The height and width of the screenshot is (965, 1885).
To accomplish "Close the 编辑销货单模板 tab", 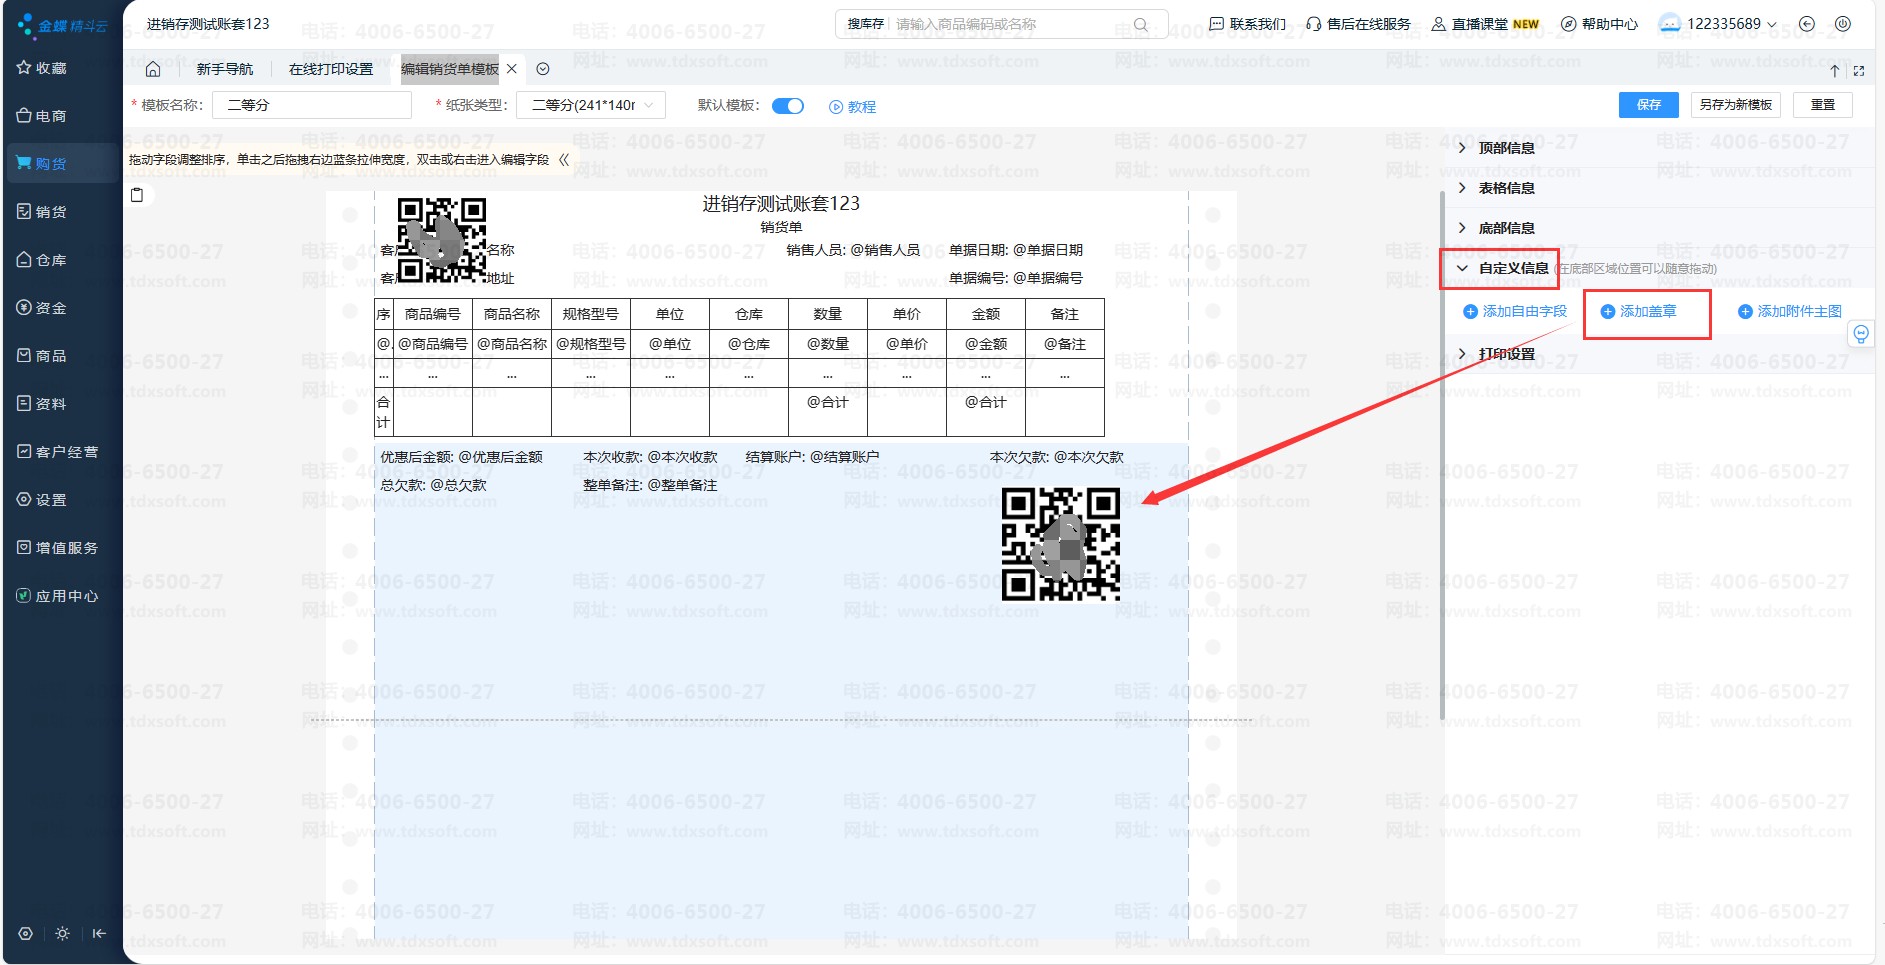I will [512, 69].
